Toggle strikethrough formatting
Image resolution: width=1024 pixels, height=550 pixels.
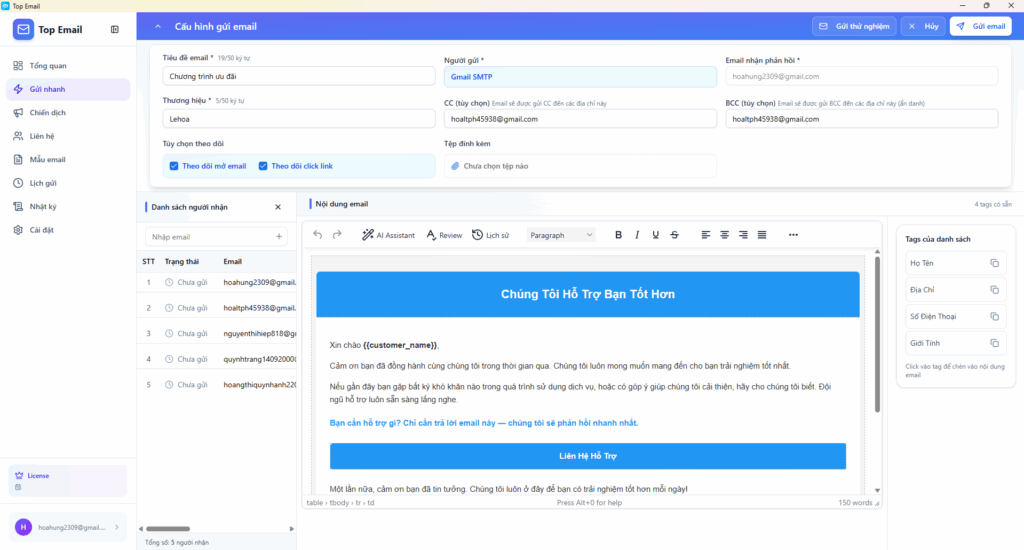(x=674, y=235)
